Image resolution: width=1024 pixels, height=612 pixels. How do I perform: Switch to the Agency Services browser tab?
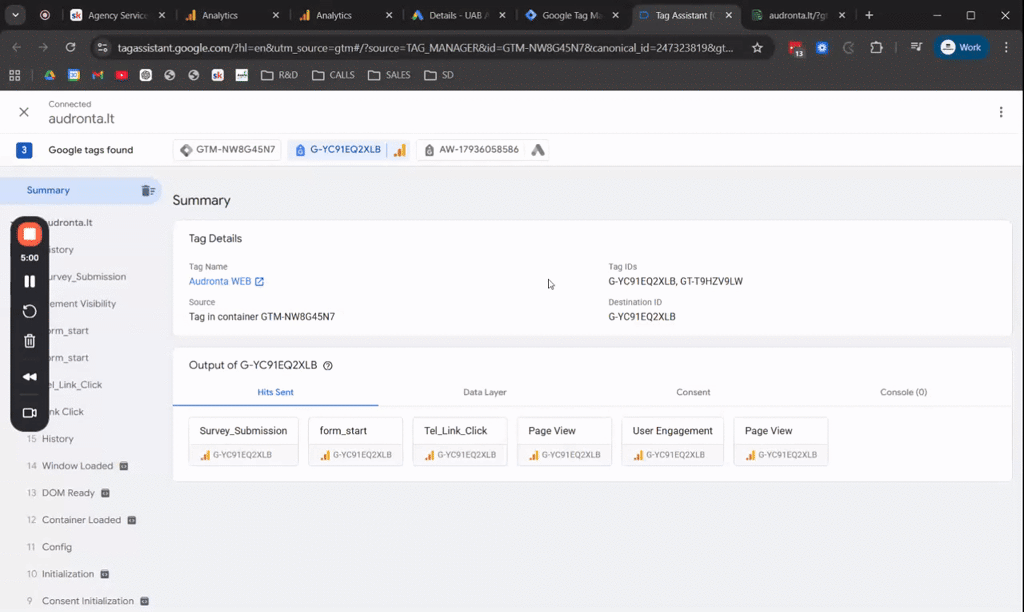coord(118,15)
